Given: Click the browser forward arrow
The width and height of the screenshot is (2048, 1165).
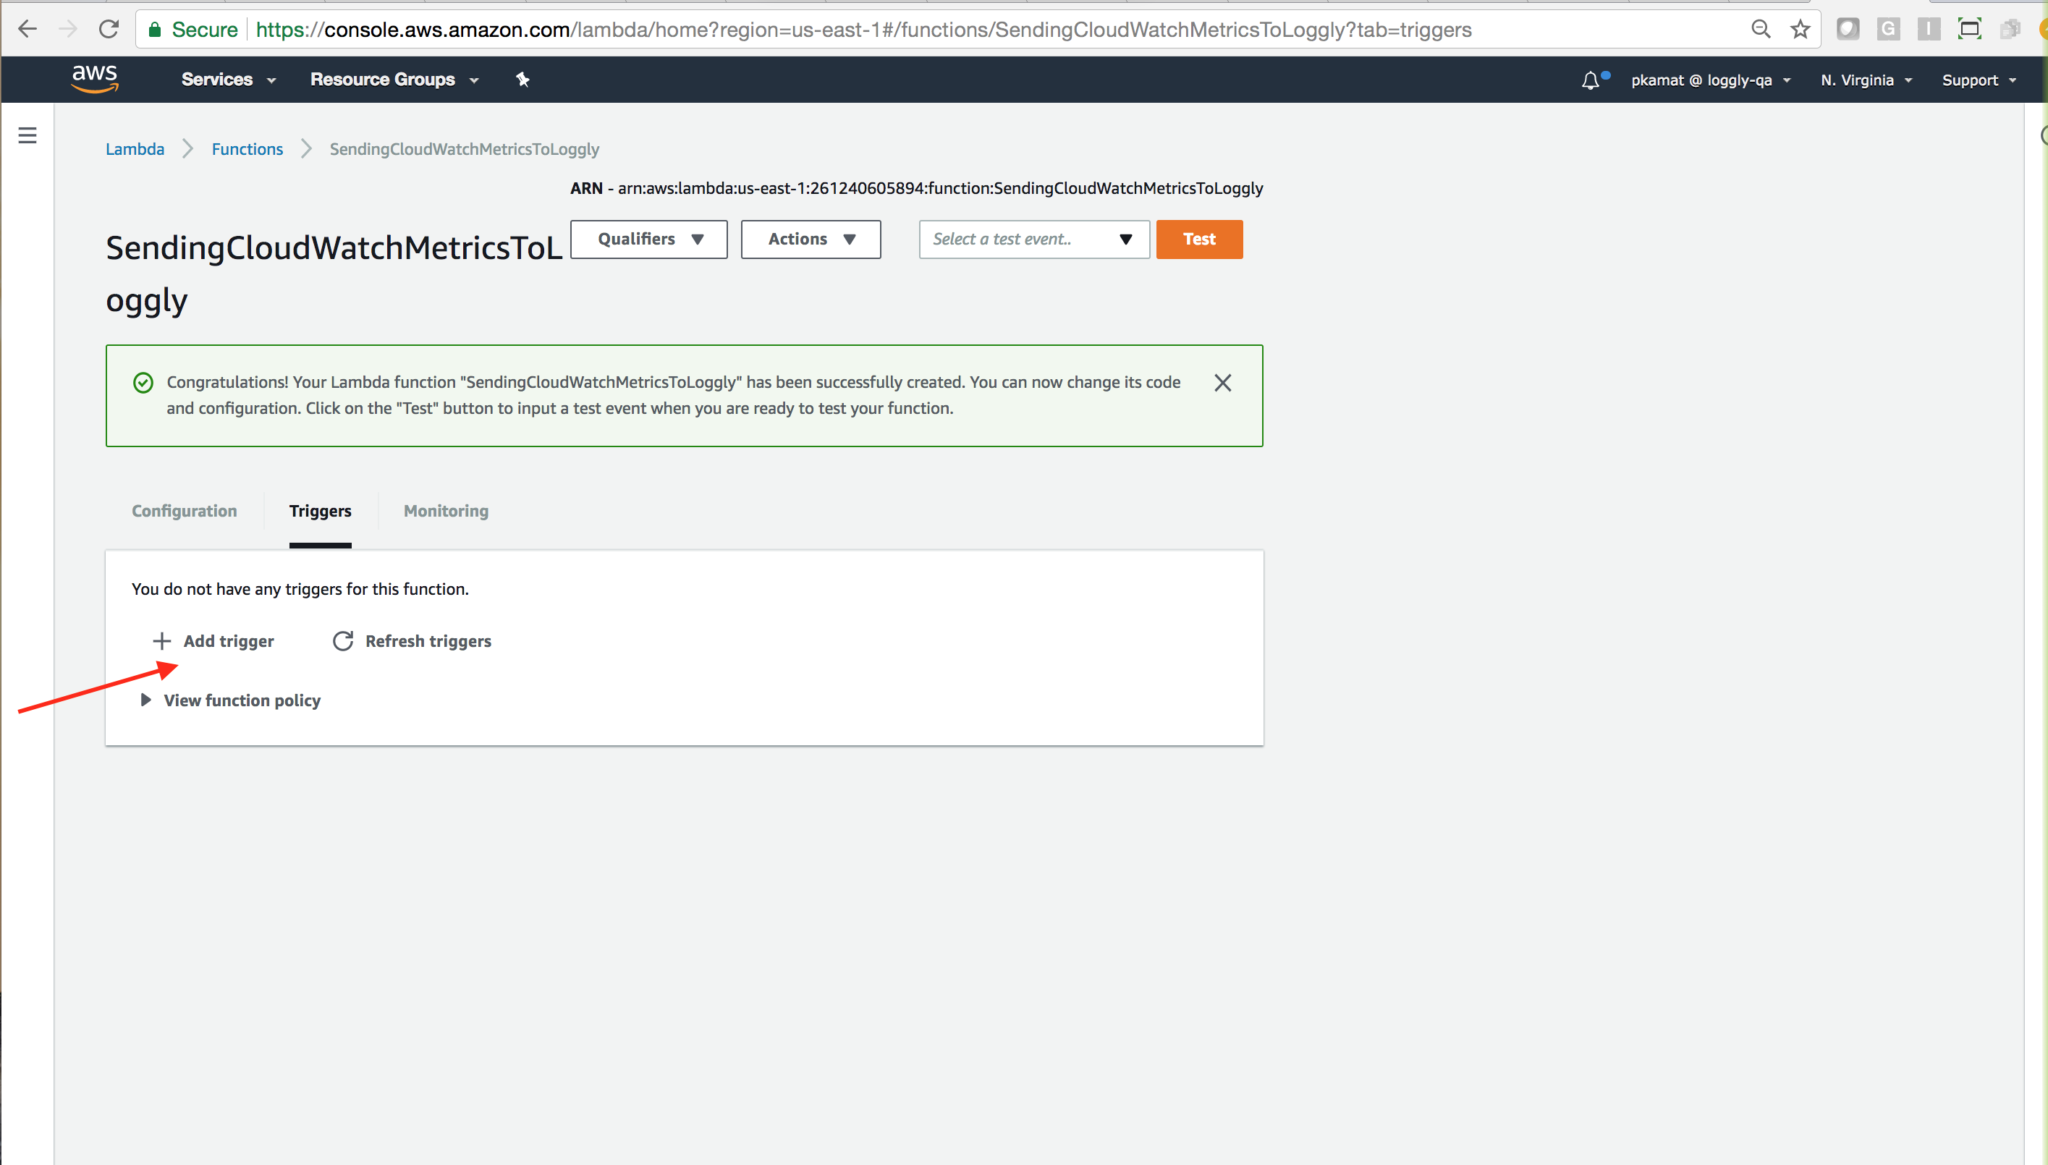Looking at the screenshot, I should click(x=68, y=29).
